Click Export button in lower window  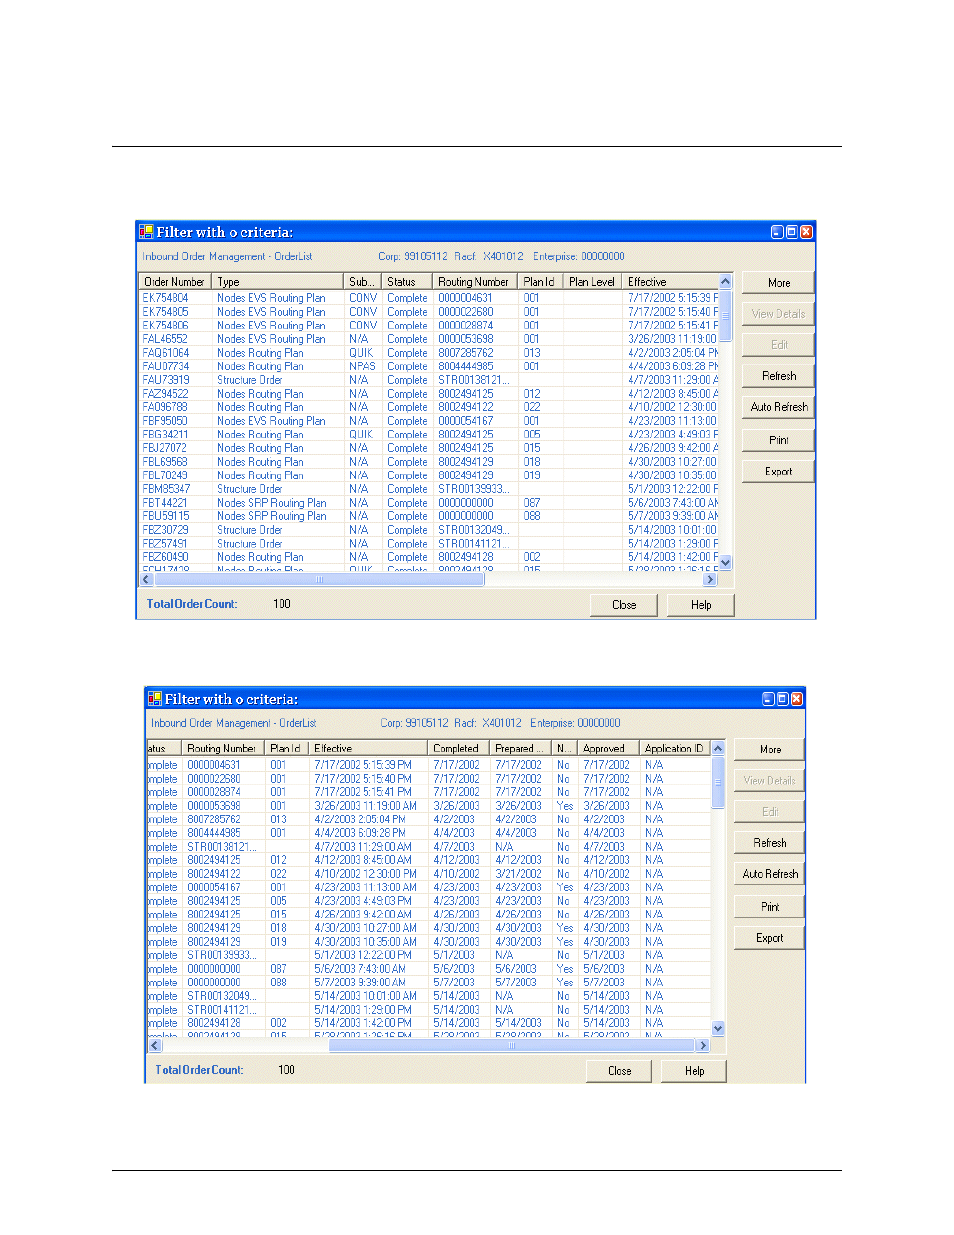click(x=769, y=938)
